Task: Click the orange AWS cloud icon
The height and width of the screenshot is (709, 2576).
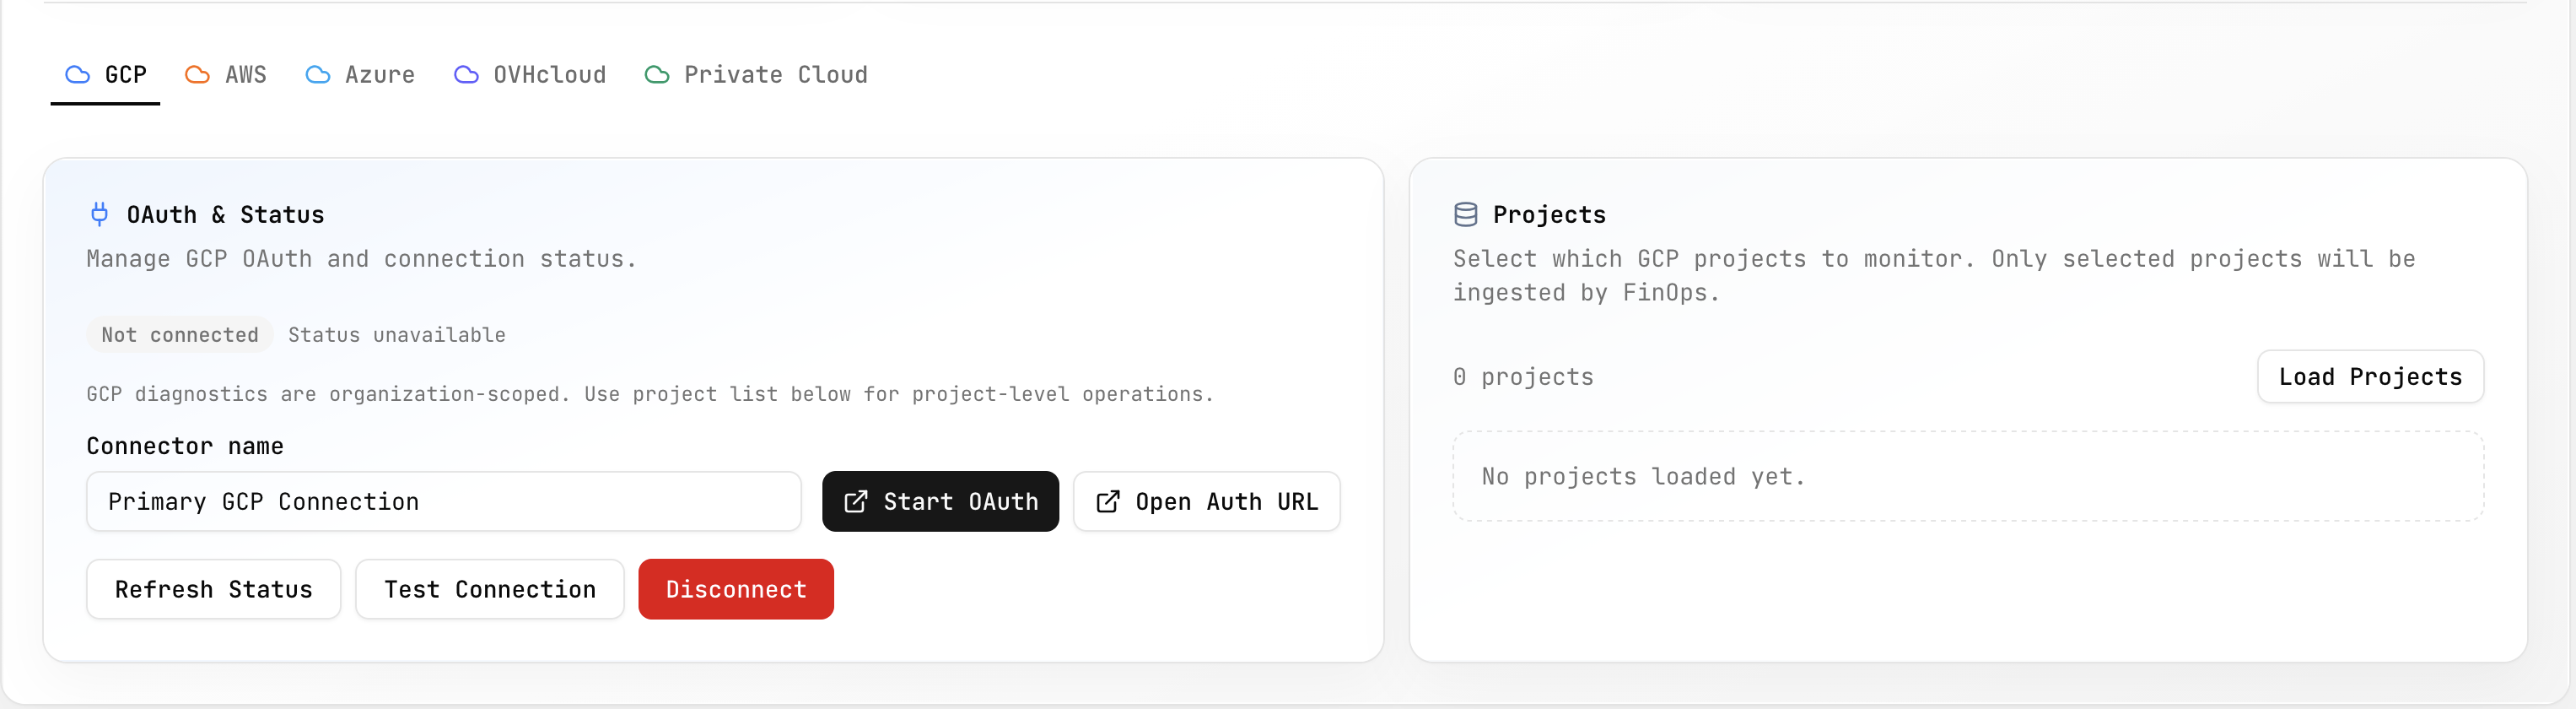Action: pyautogui.click(x=196, y=74)
